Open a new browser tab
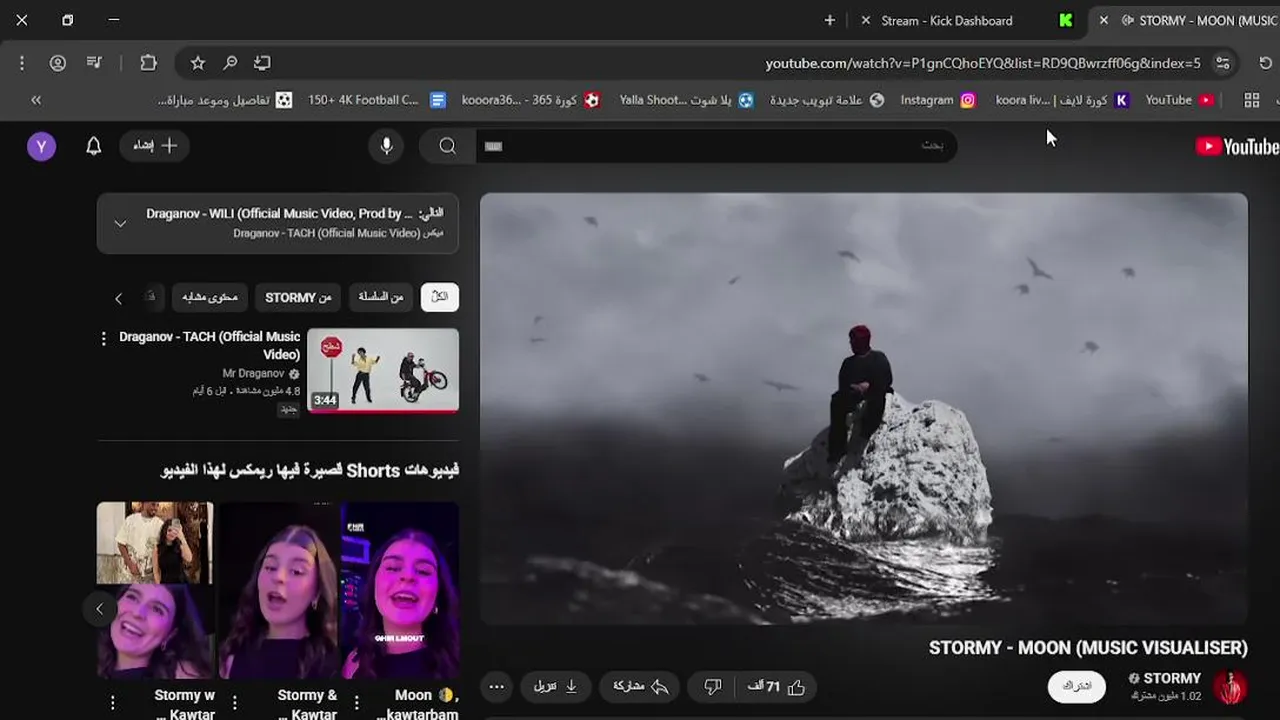 pyautogui.click(x=829, y=20)
